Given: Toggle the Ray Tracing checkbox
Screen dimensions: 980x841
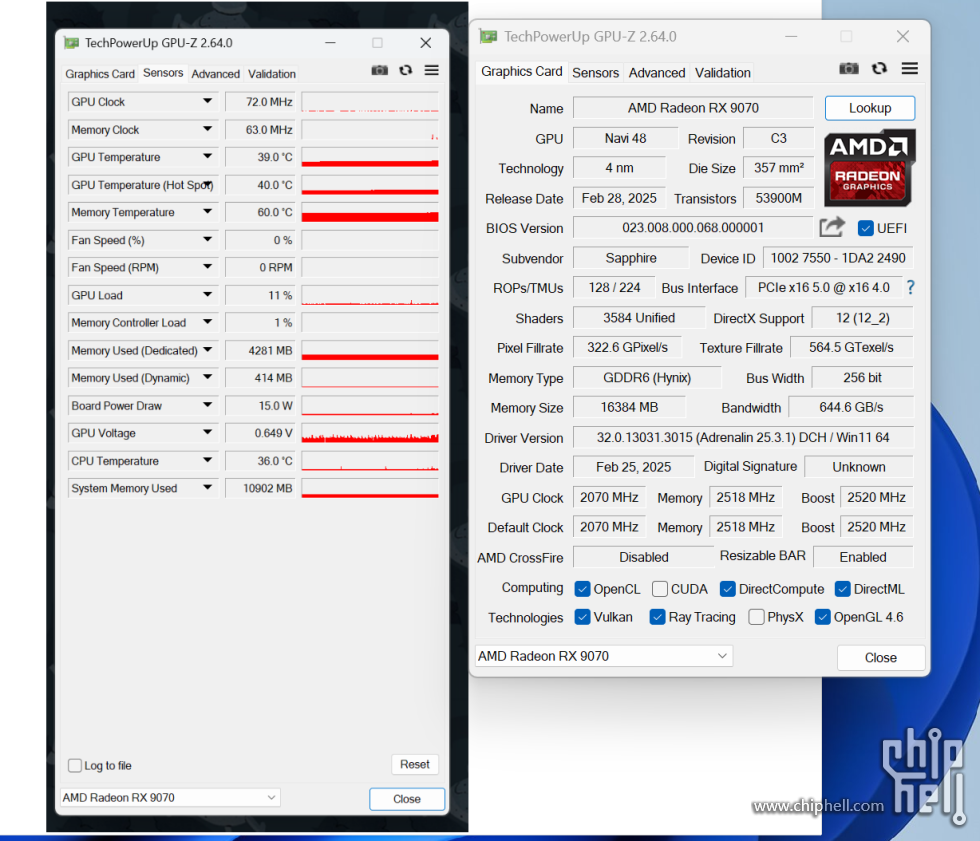Looking at the screenshot, I should 657,617.
